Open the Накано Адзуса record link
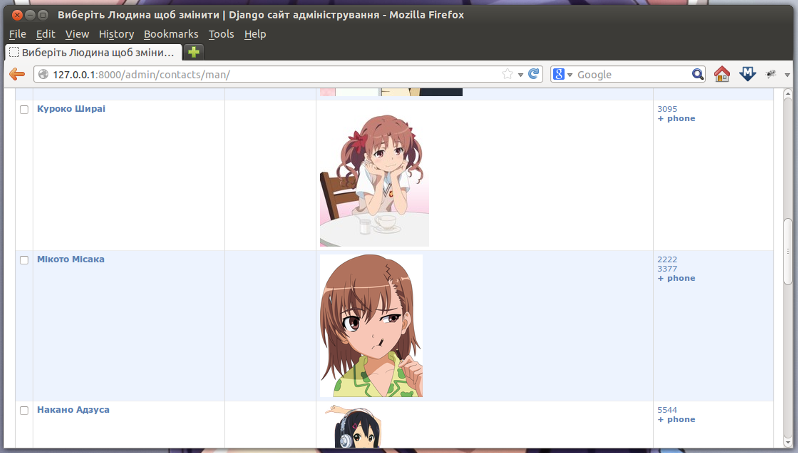The image size is (798, 453). pyautogui.click(x=73, y=410)
